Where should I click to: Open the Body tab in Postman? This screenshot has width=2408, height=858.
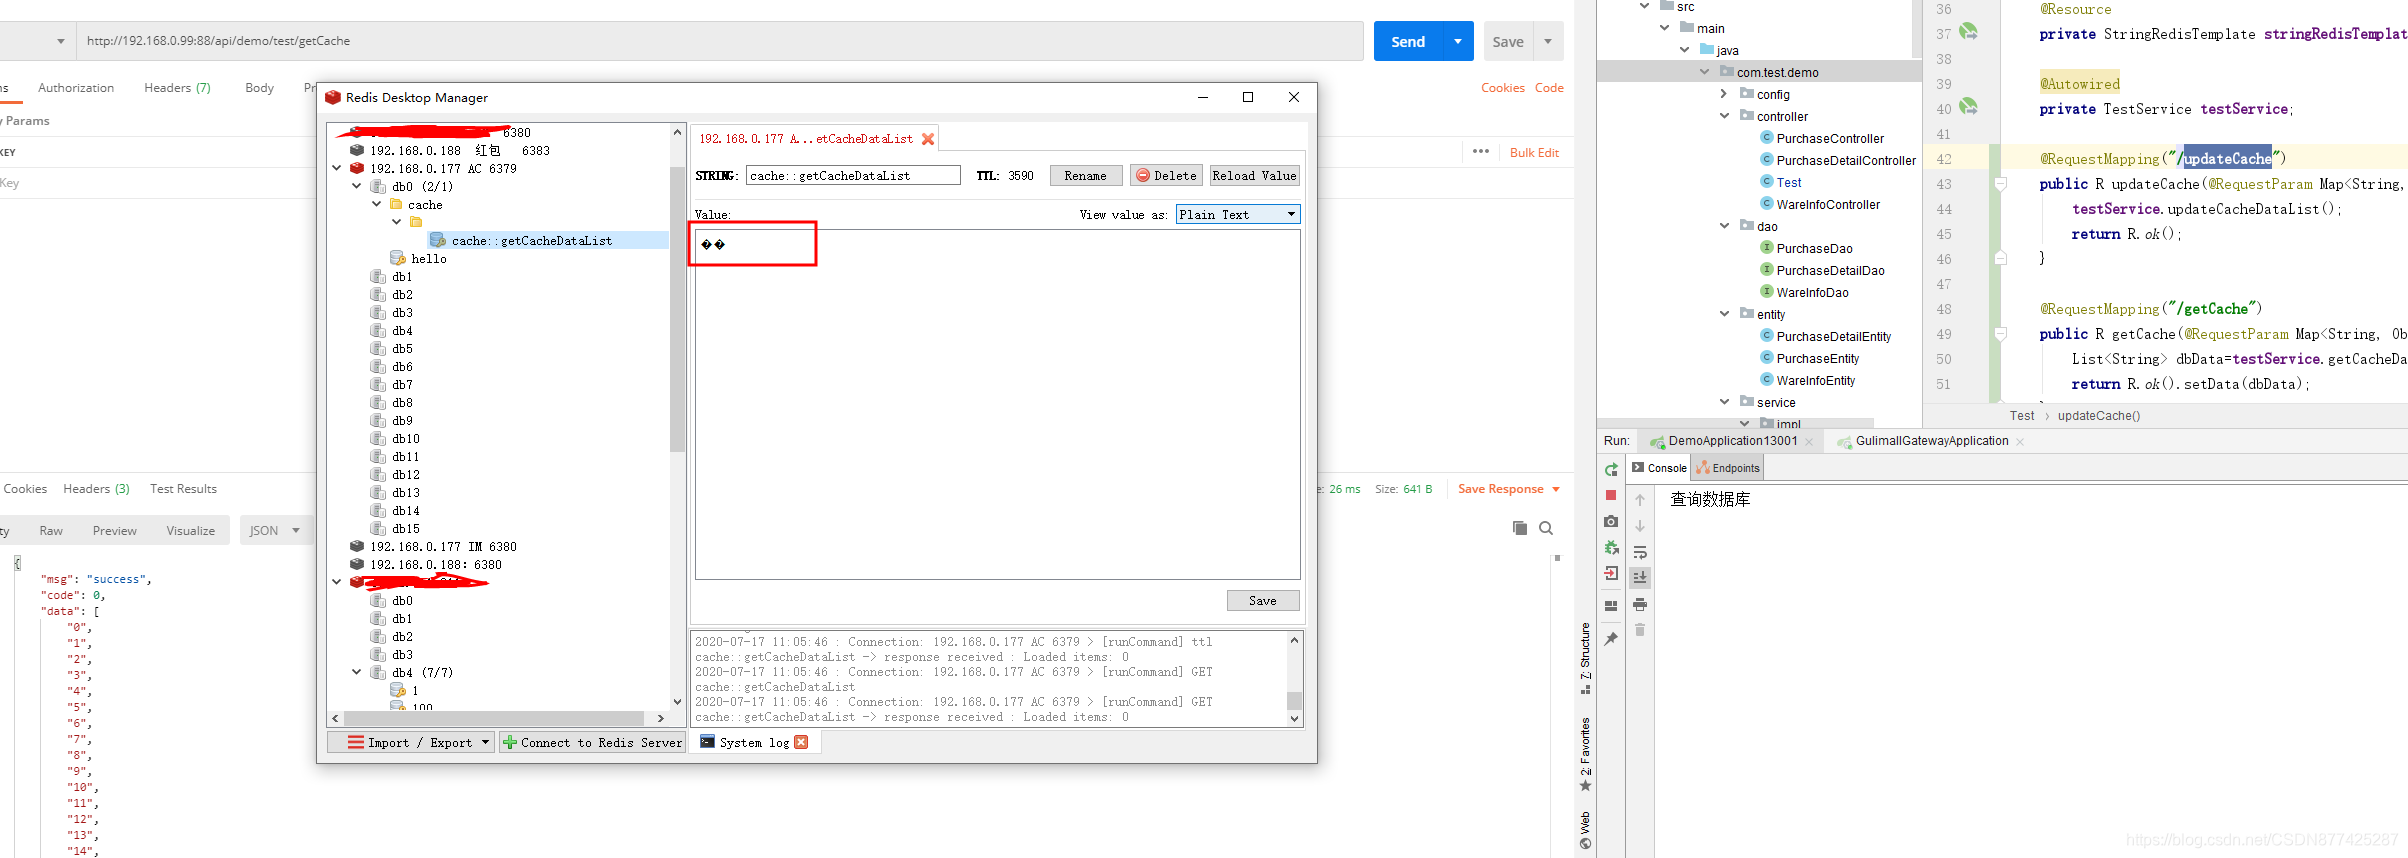click(x=259, y=88)
